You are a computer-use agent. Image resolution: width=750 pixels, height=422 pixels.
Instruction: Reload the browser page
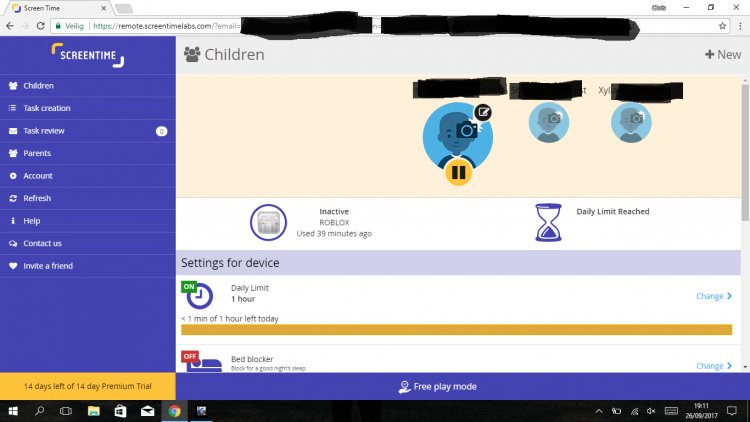(41, 26)
